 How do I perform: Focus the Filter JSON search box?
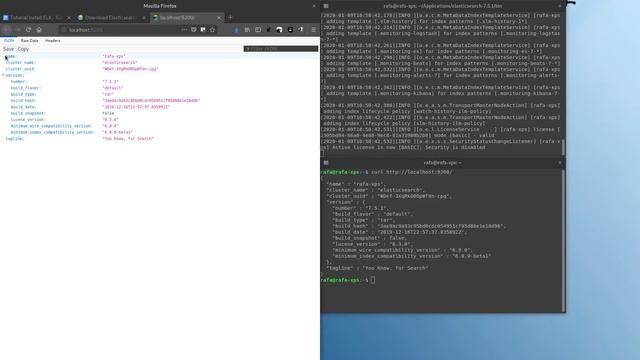281,49
